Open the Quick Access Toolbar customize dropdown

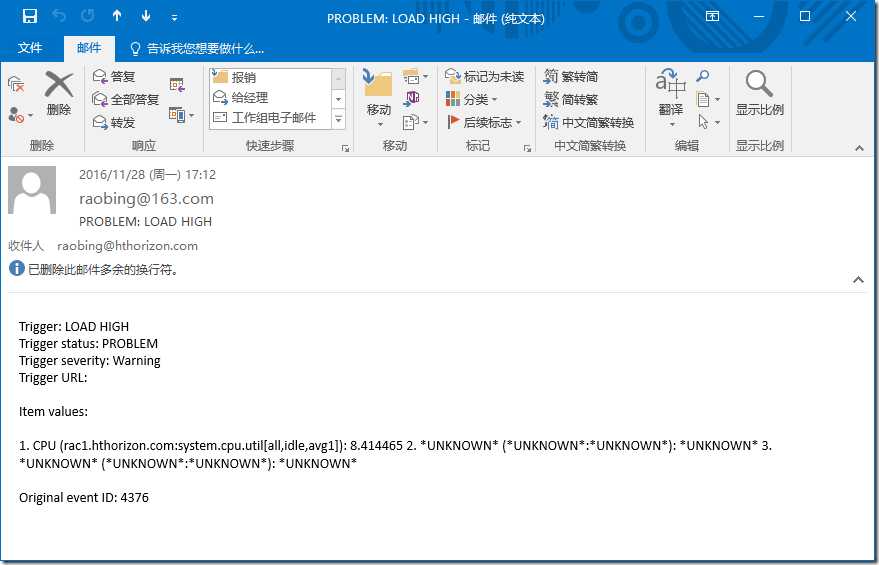(x=174, y=18)
